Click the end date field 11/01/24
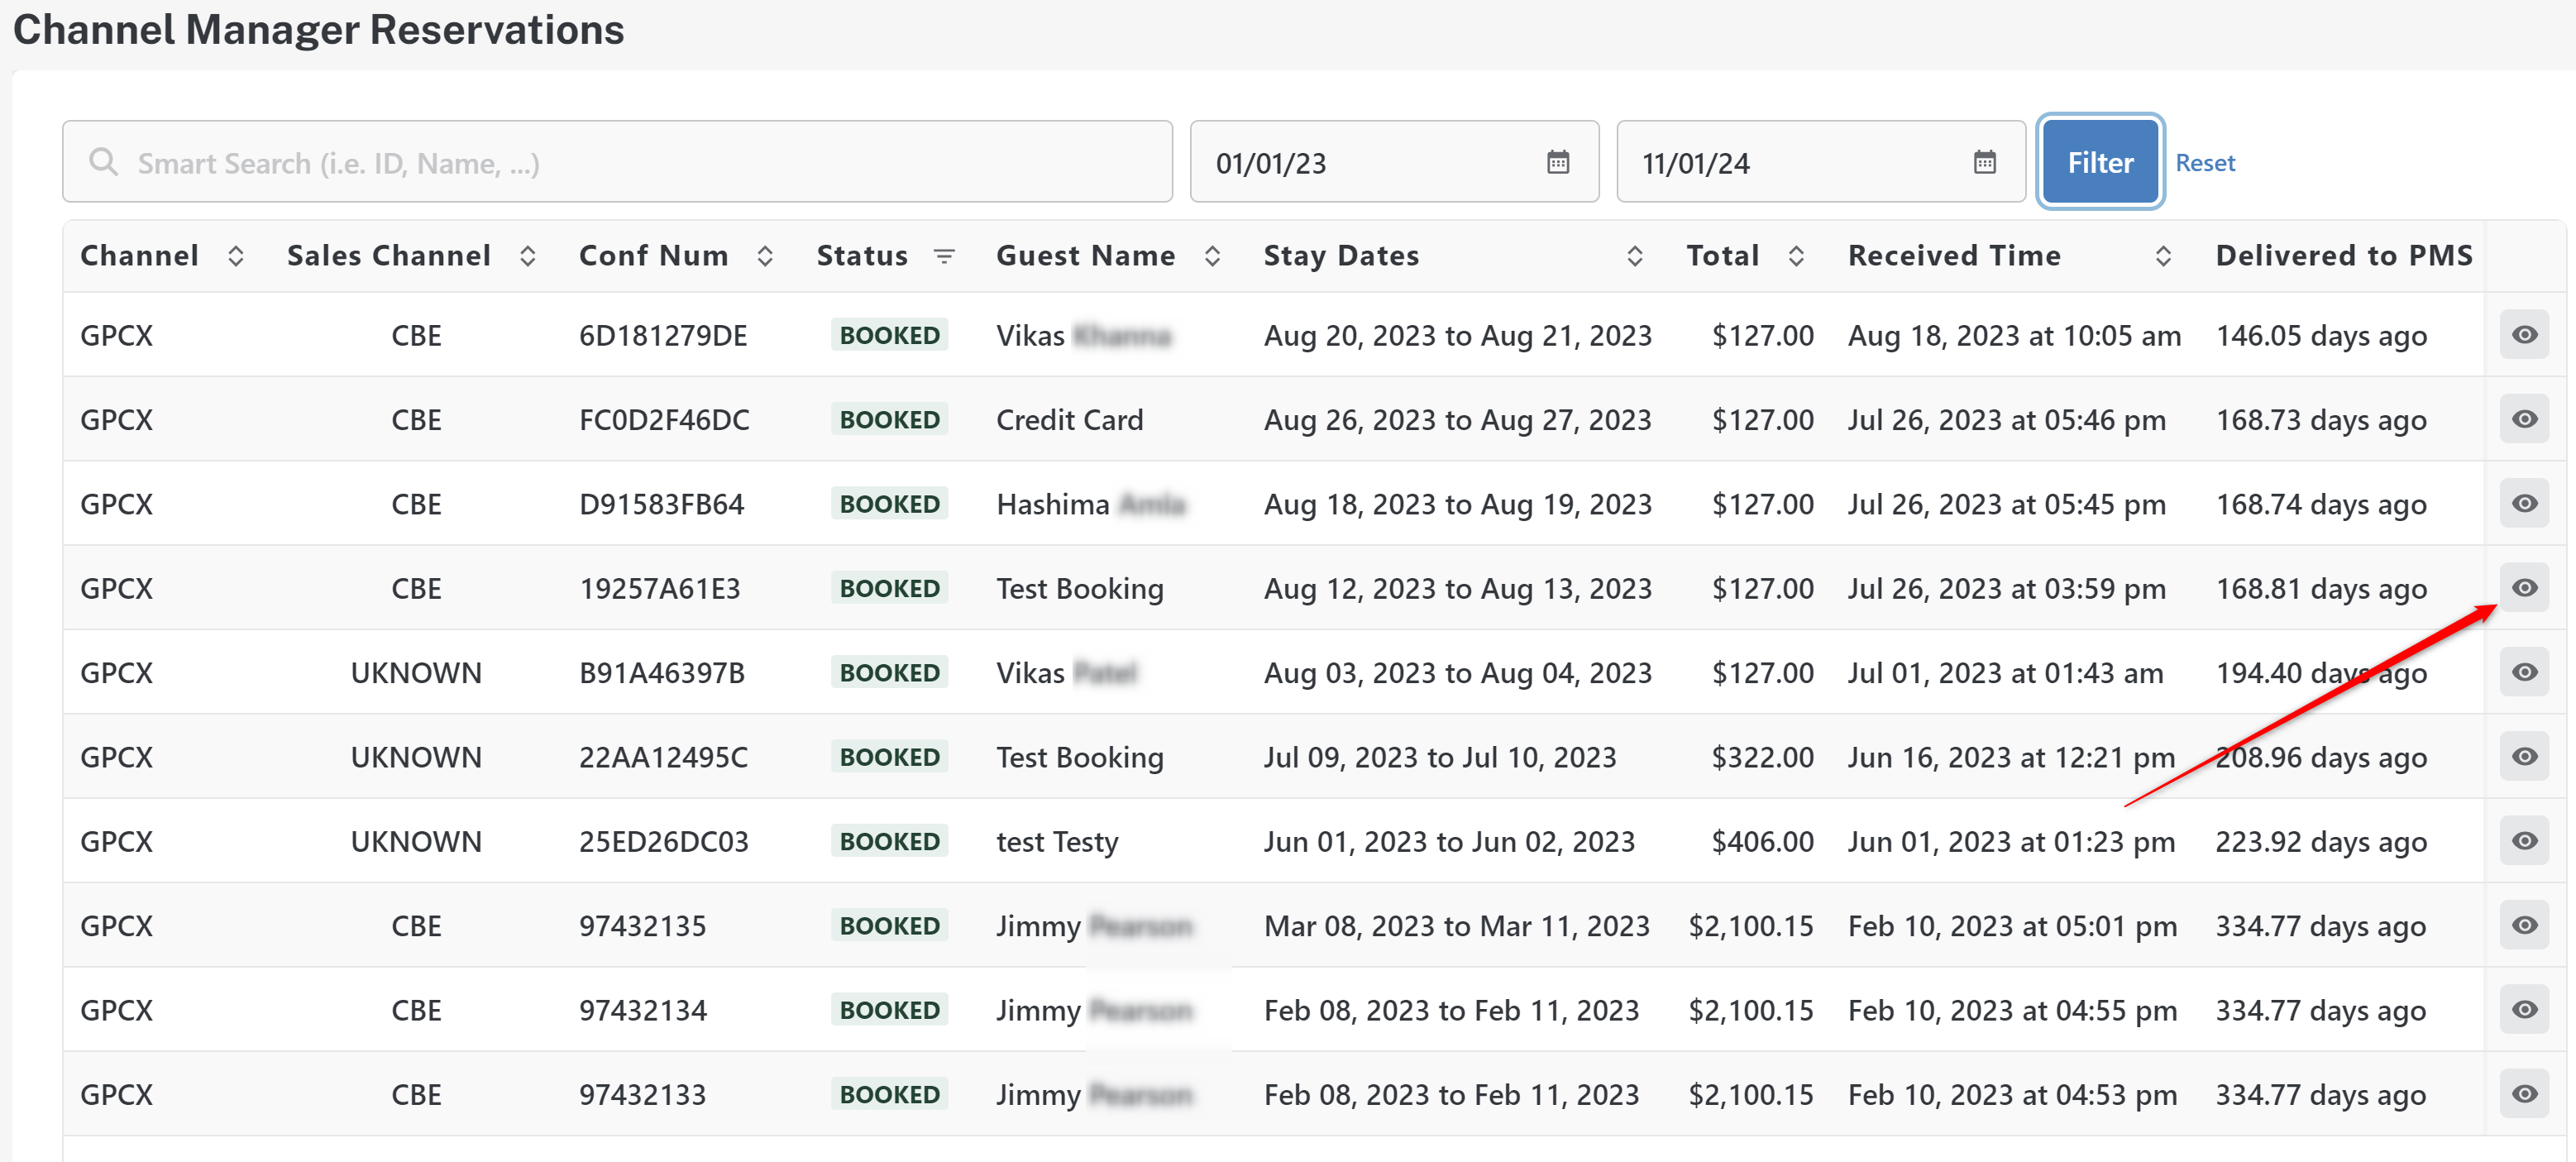Viewport: 2576px width, 1162px height. 1821,162
